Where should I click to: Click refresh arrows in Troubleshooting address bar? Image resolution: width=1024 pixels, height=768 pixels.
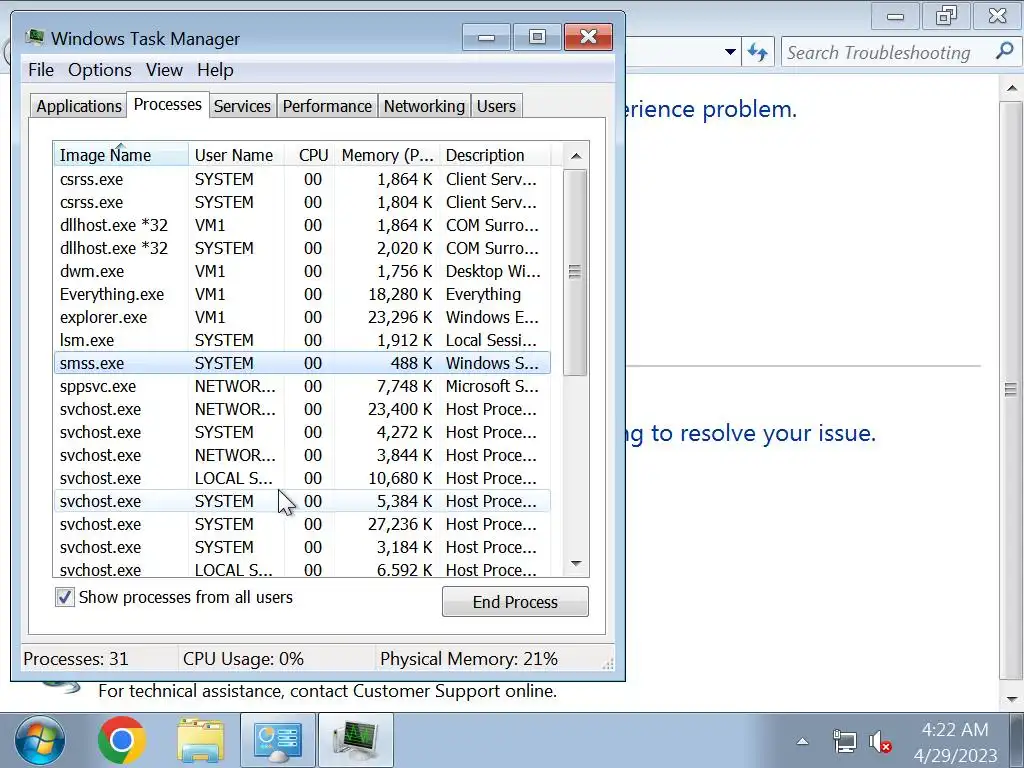pos(758,52)
